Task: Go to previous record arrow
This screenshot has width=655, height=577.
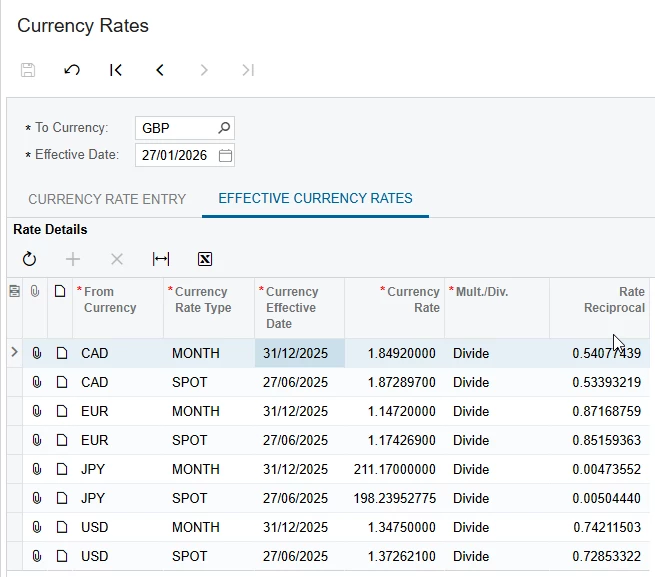Action: pos(160,70)
